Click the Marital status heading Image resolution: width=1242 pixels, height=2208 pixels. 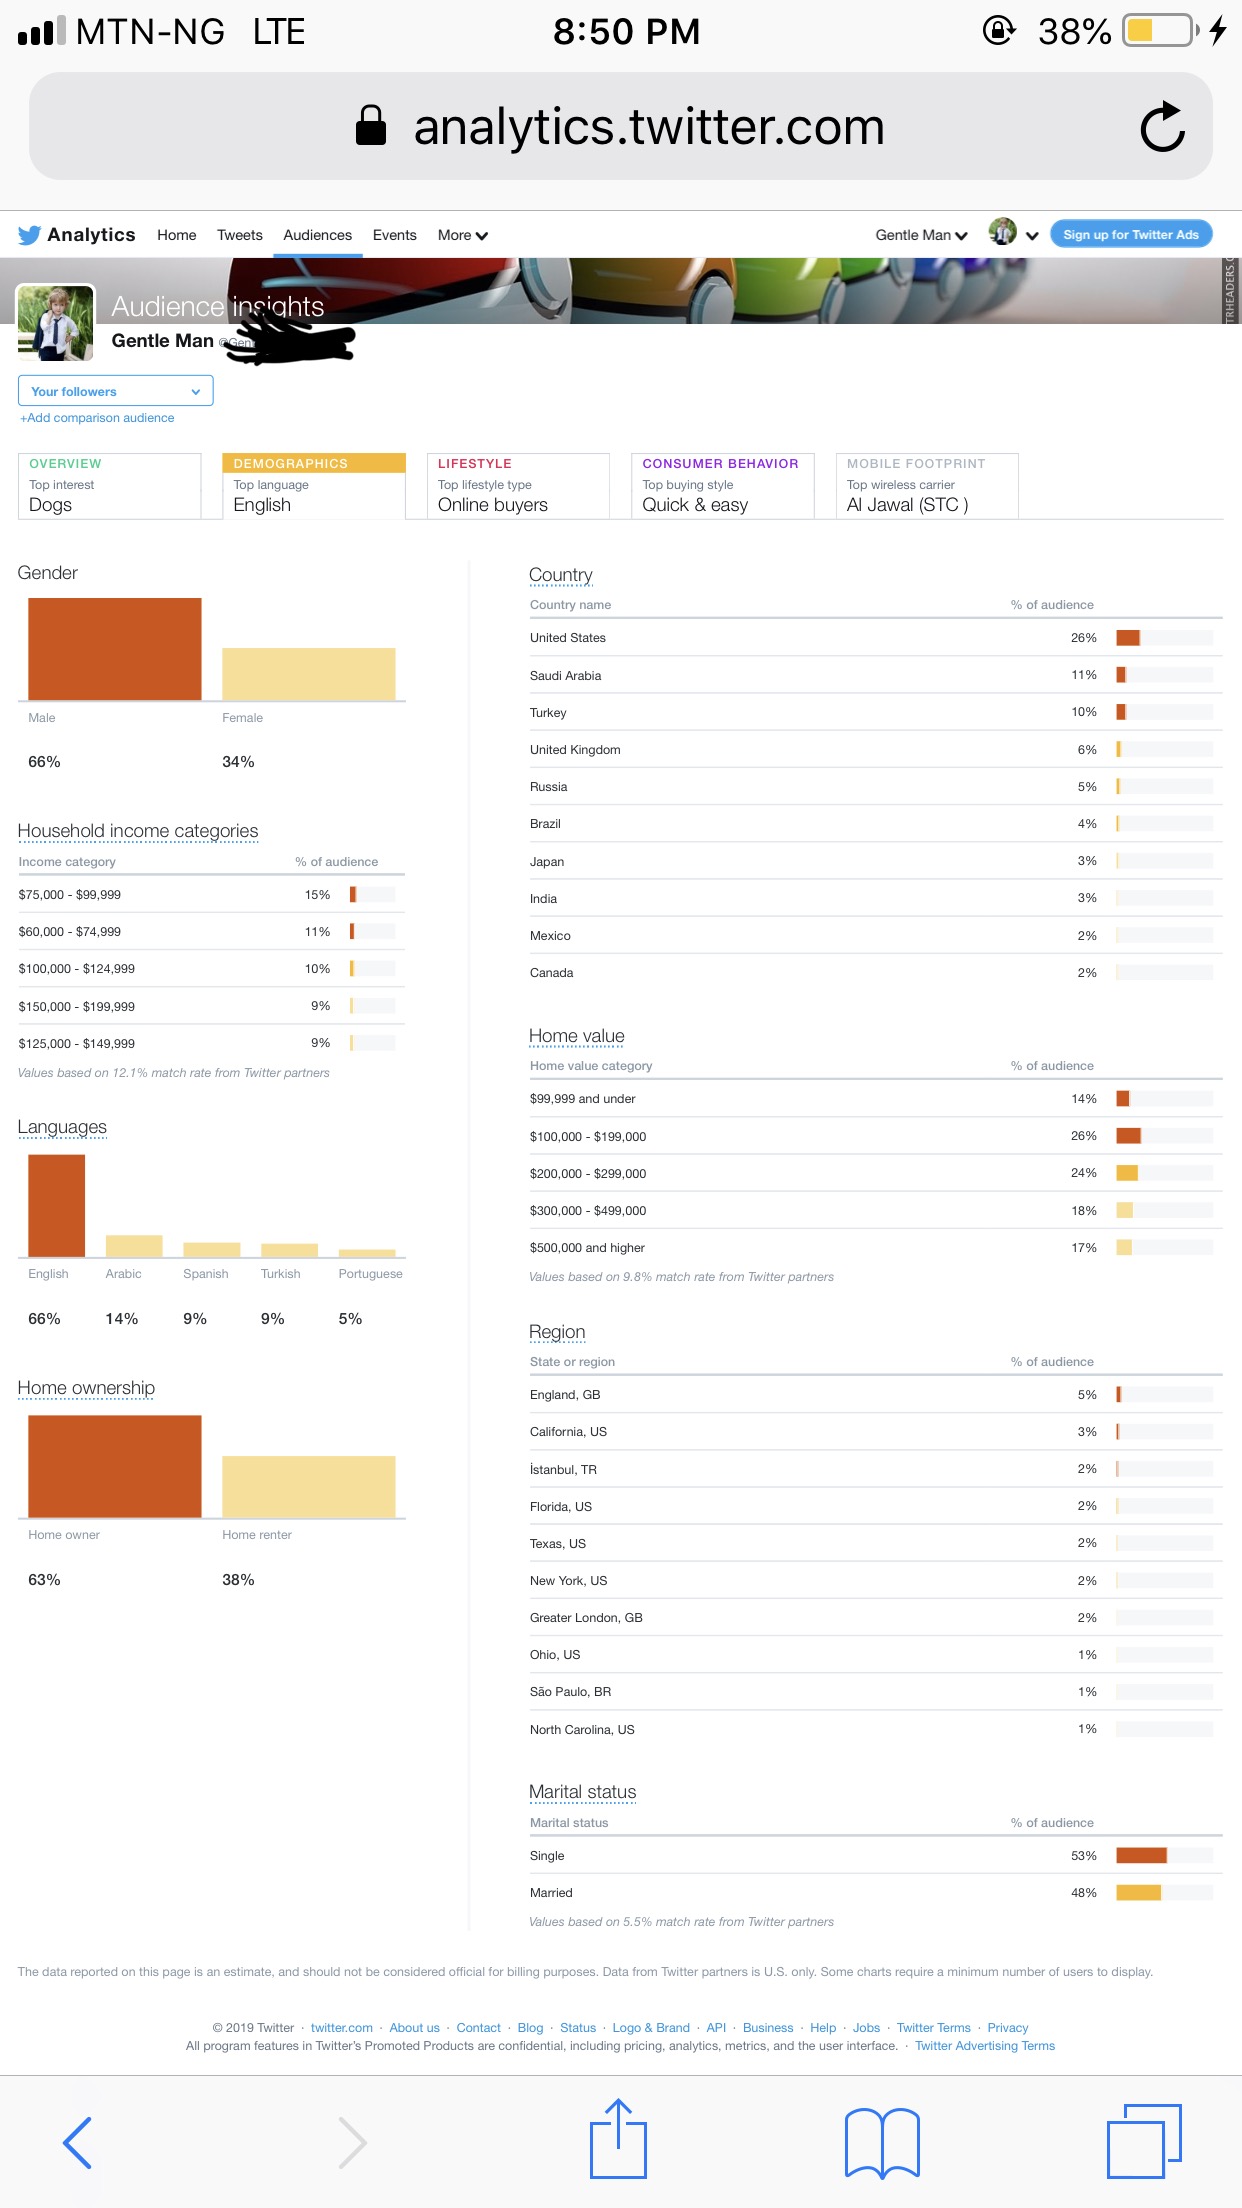[x=583, y=1792]
